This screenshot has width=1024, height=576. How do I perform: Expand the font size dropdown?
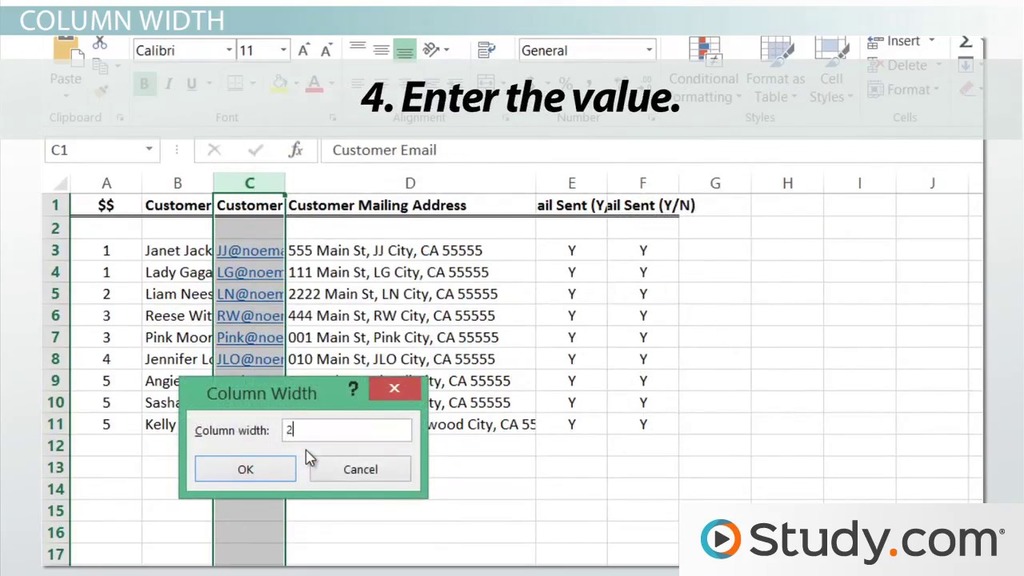283,50
